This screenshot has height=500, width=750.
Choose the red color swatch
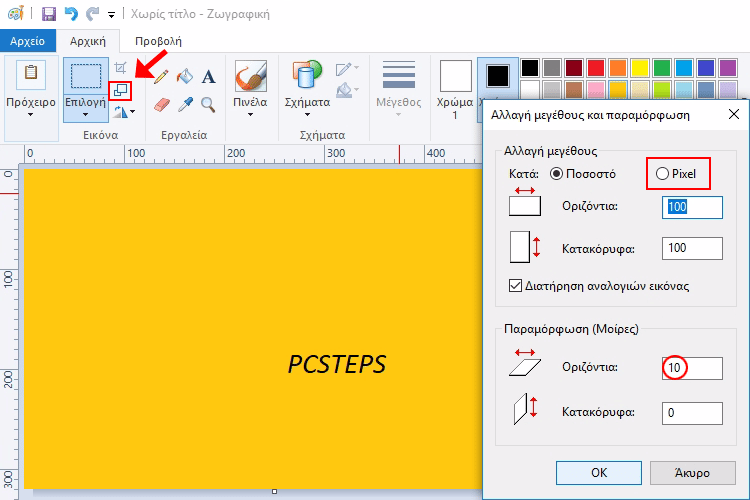(596, 68)
